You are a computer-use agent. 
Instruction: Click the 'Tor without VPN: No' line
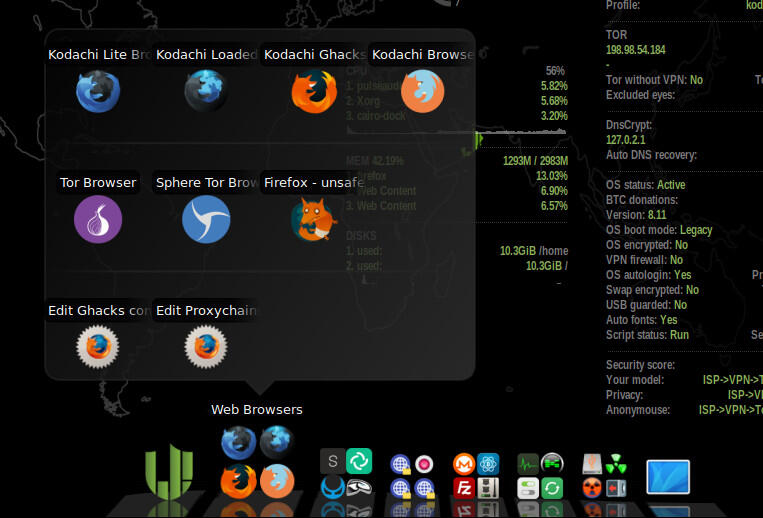tap(654, 80)
